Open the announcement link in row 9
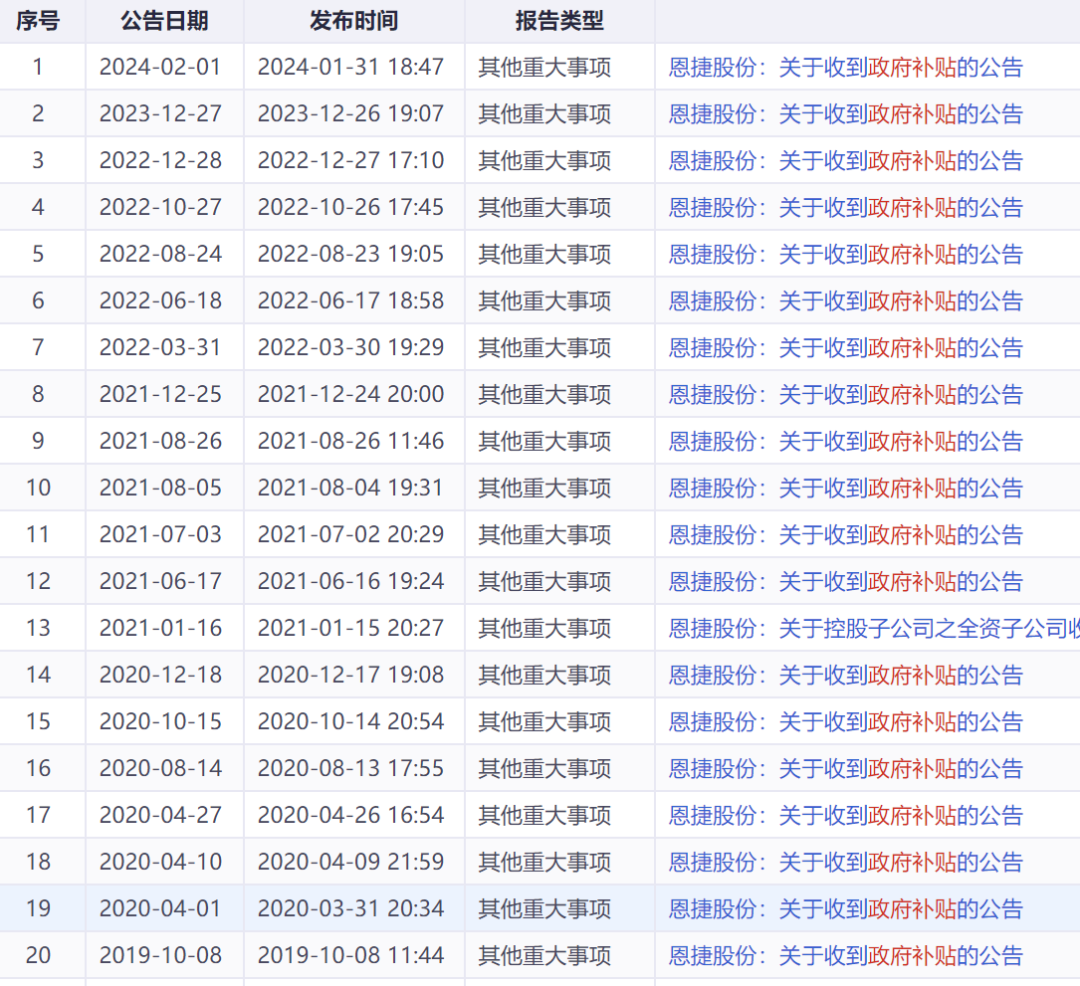The width and height of the screenshot is (1080, 986). coord(846,441)
